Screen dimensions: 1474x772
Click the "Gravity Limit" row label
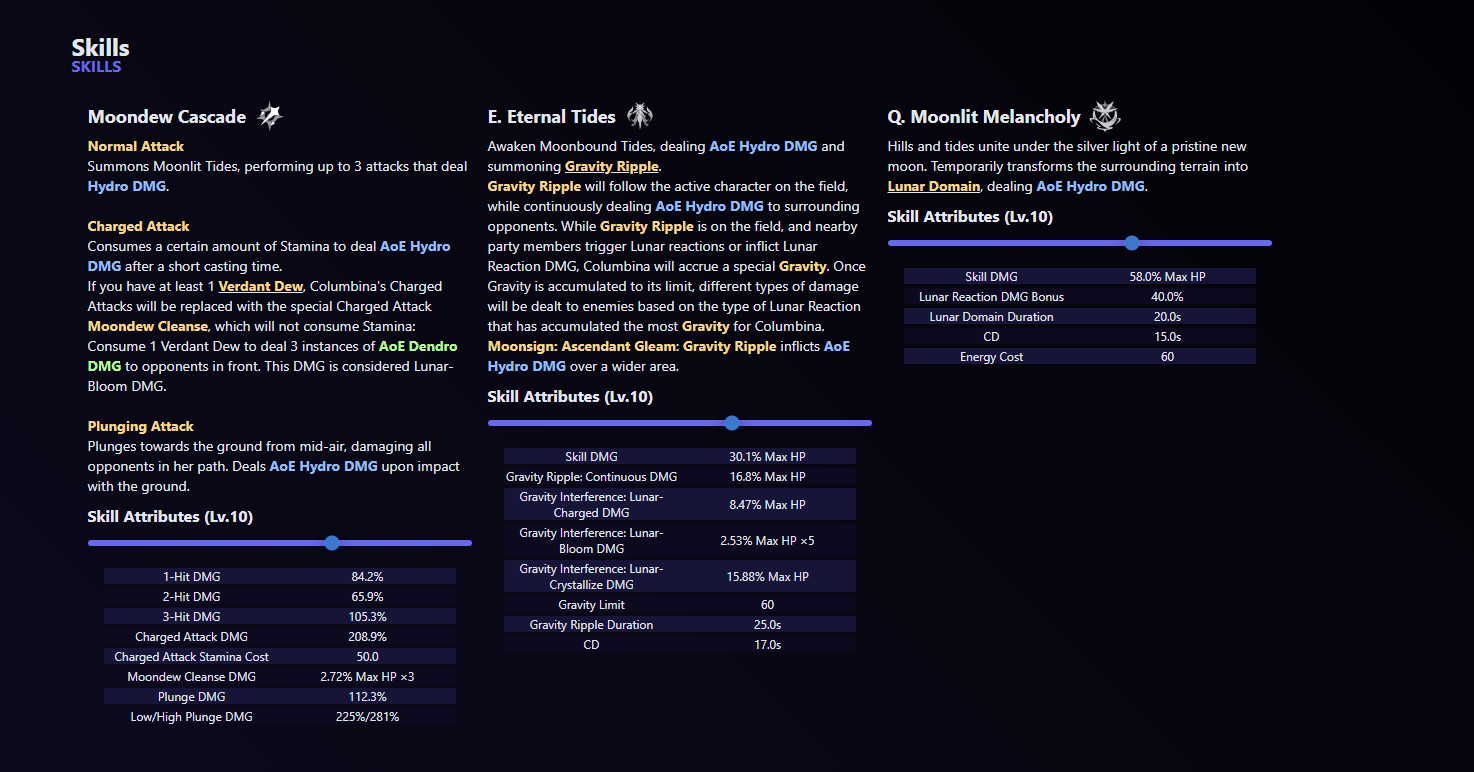[592, 605]
